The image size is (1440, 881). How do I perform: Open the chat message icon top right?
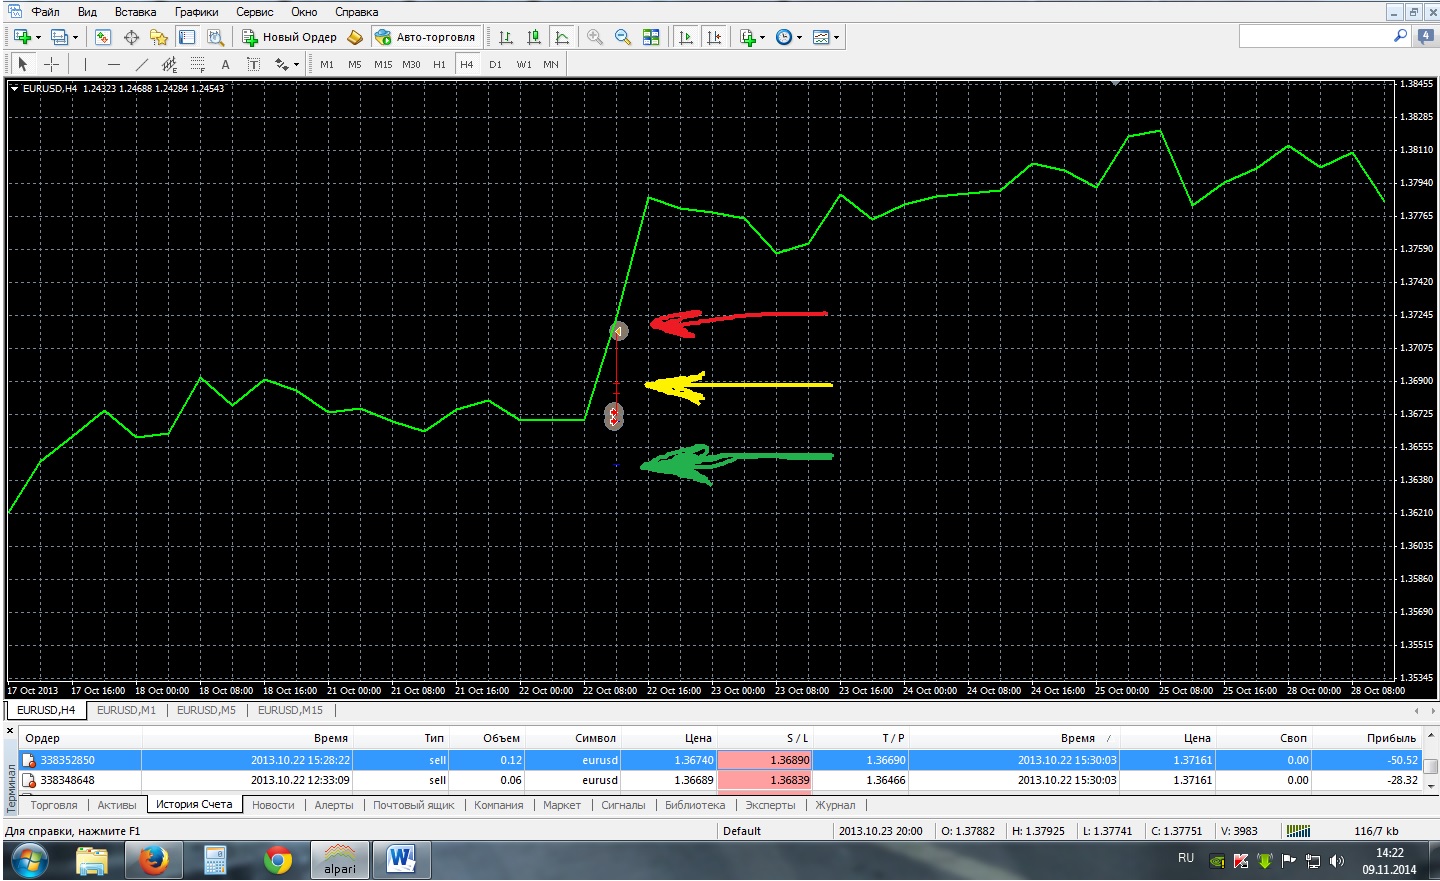pos(1426,36)
